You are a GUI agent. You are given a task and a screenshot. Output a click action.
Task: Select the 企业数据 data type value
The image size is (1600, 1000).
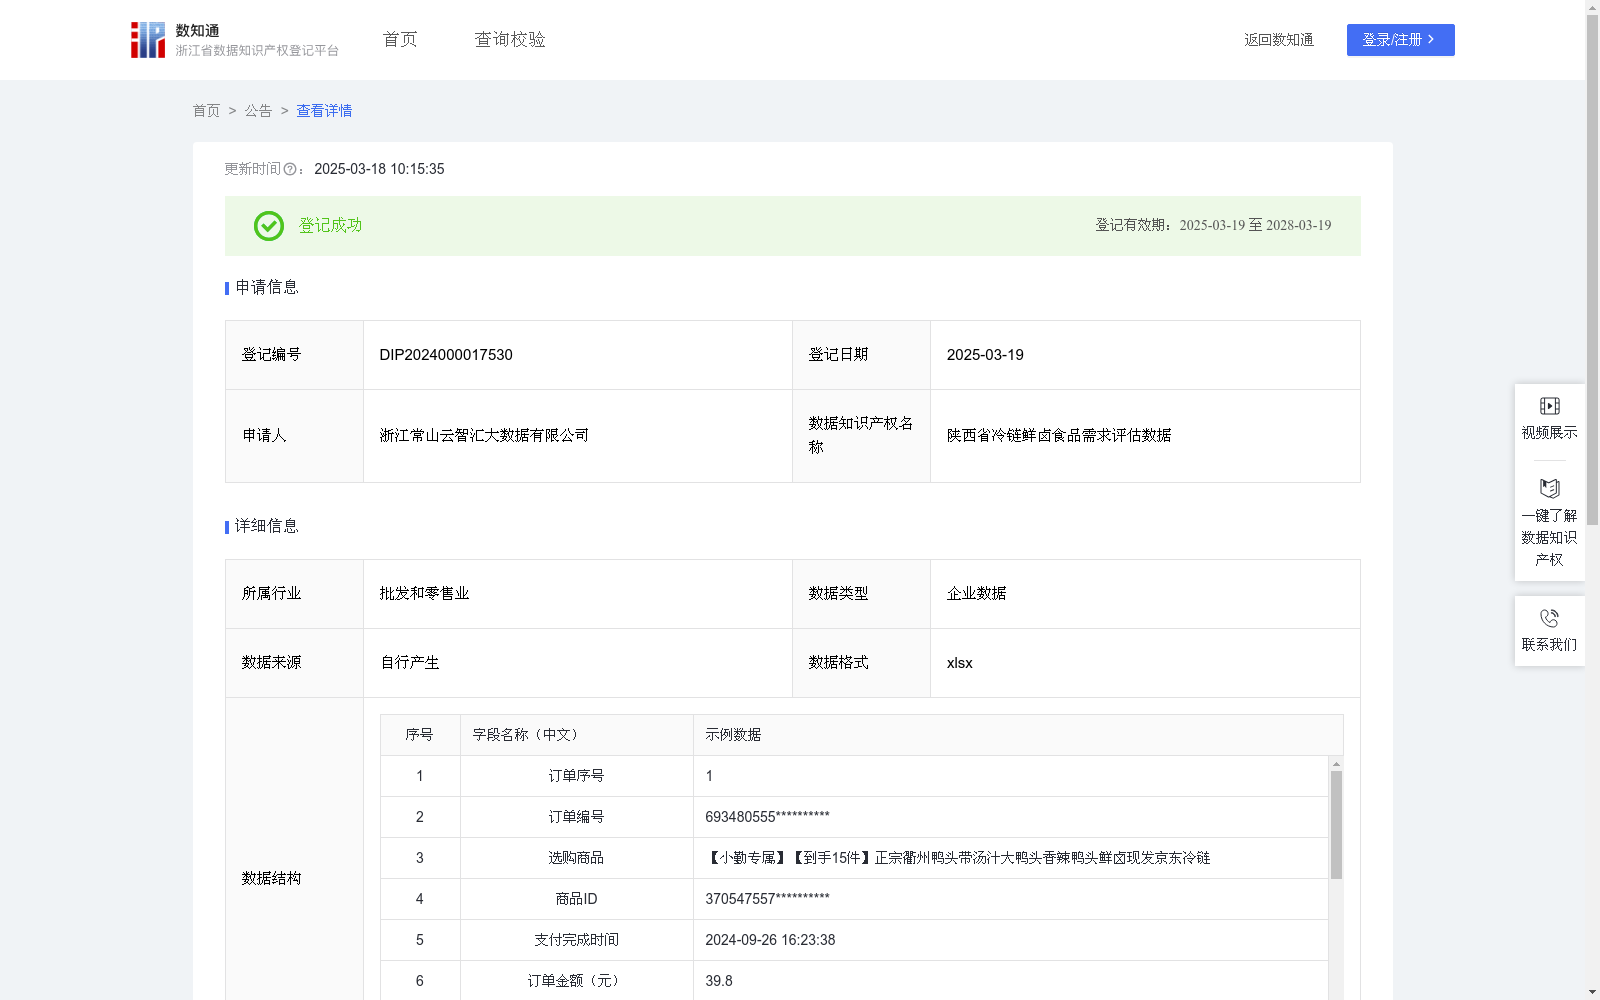click(x=976, y=594)
